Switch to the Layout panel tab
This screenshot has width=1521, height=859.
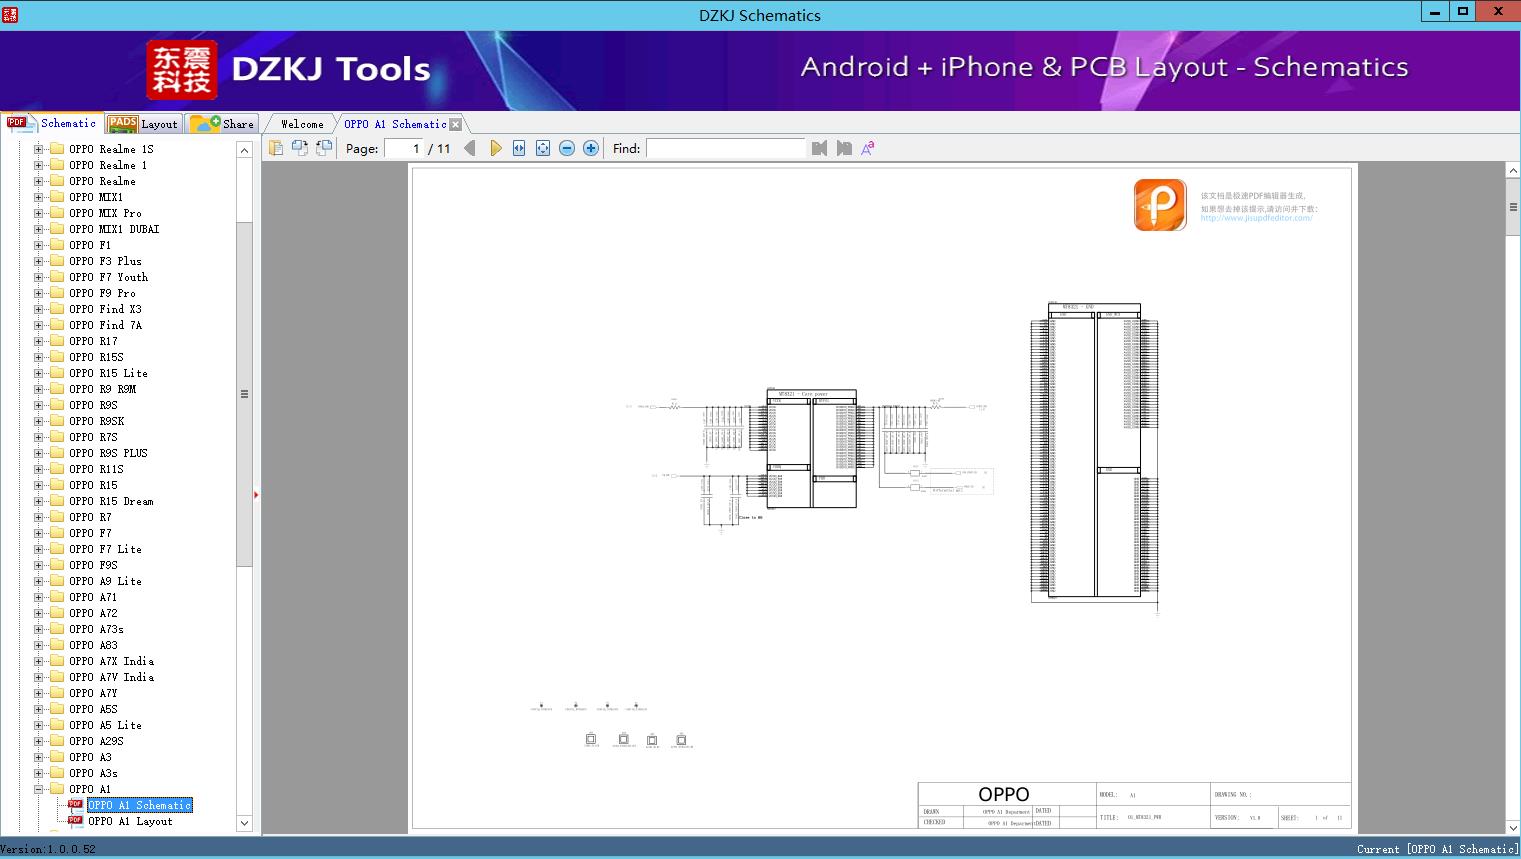pos(143,124)
